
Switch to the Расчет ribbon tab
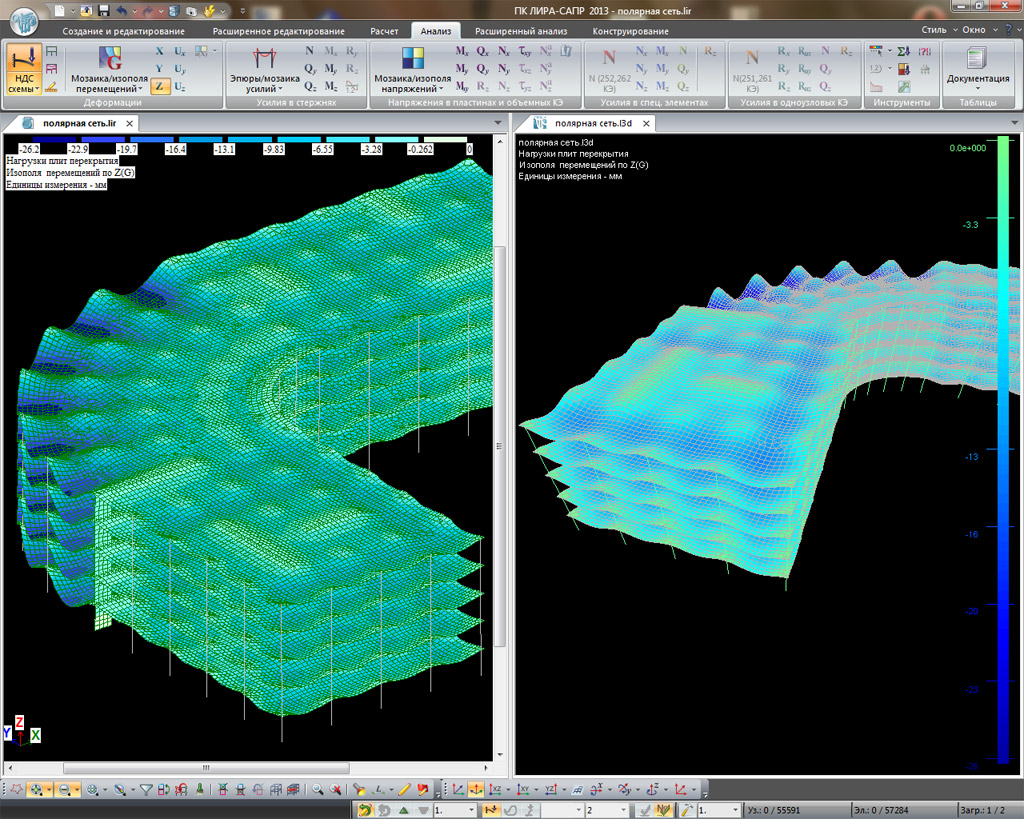click(x=384, y=31)
